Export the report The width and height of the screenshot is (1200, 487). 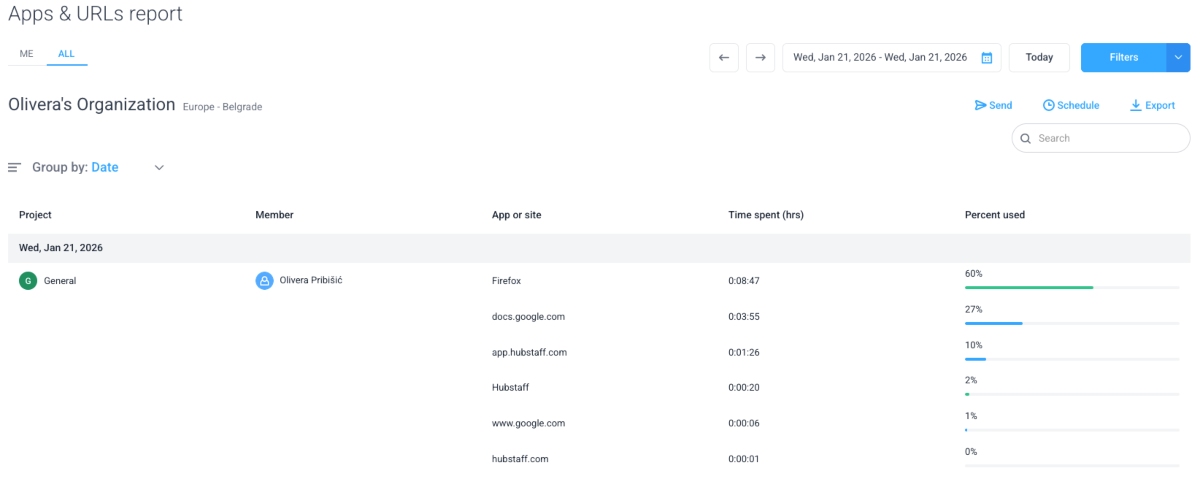[1152, 105]
